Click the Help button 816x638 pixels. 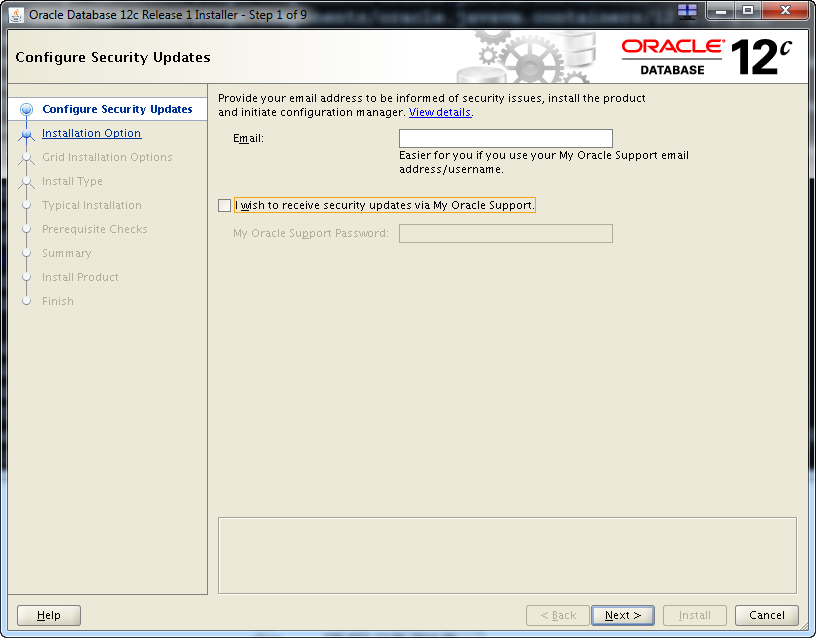tap(49, 615)
